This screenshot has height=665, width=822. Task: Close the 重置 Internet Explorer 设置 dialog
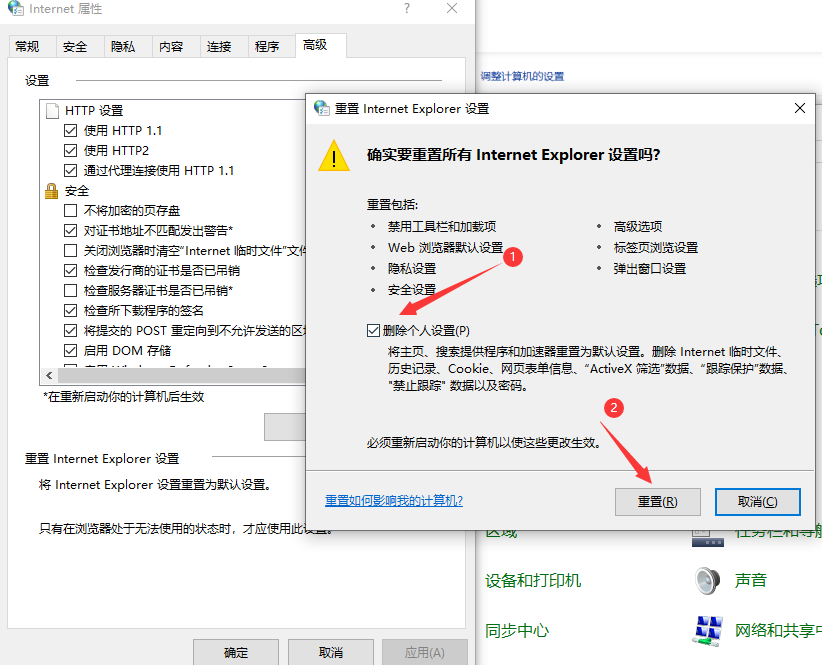tap(799, 108)
